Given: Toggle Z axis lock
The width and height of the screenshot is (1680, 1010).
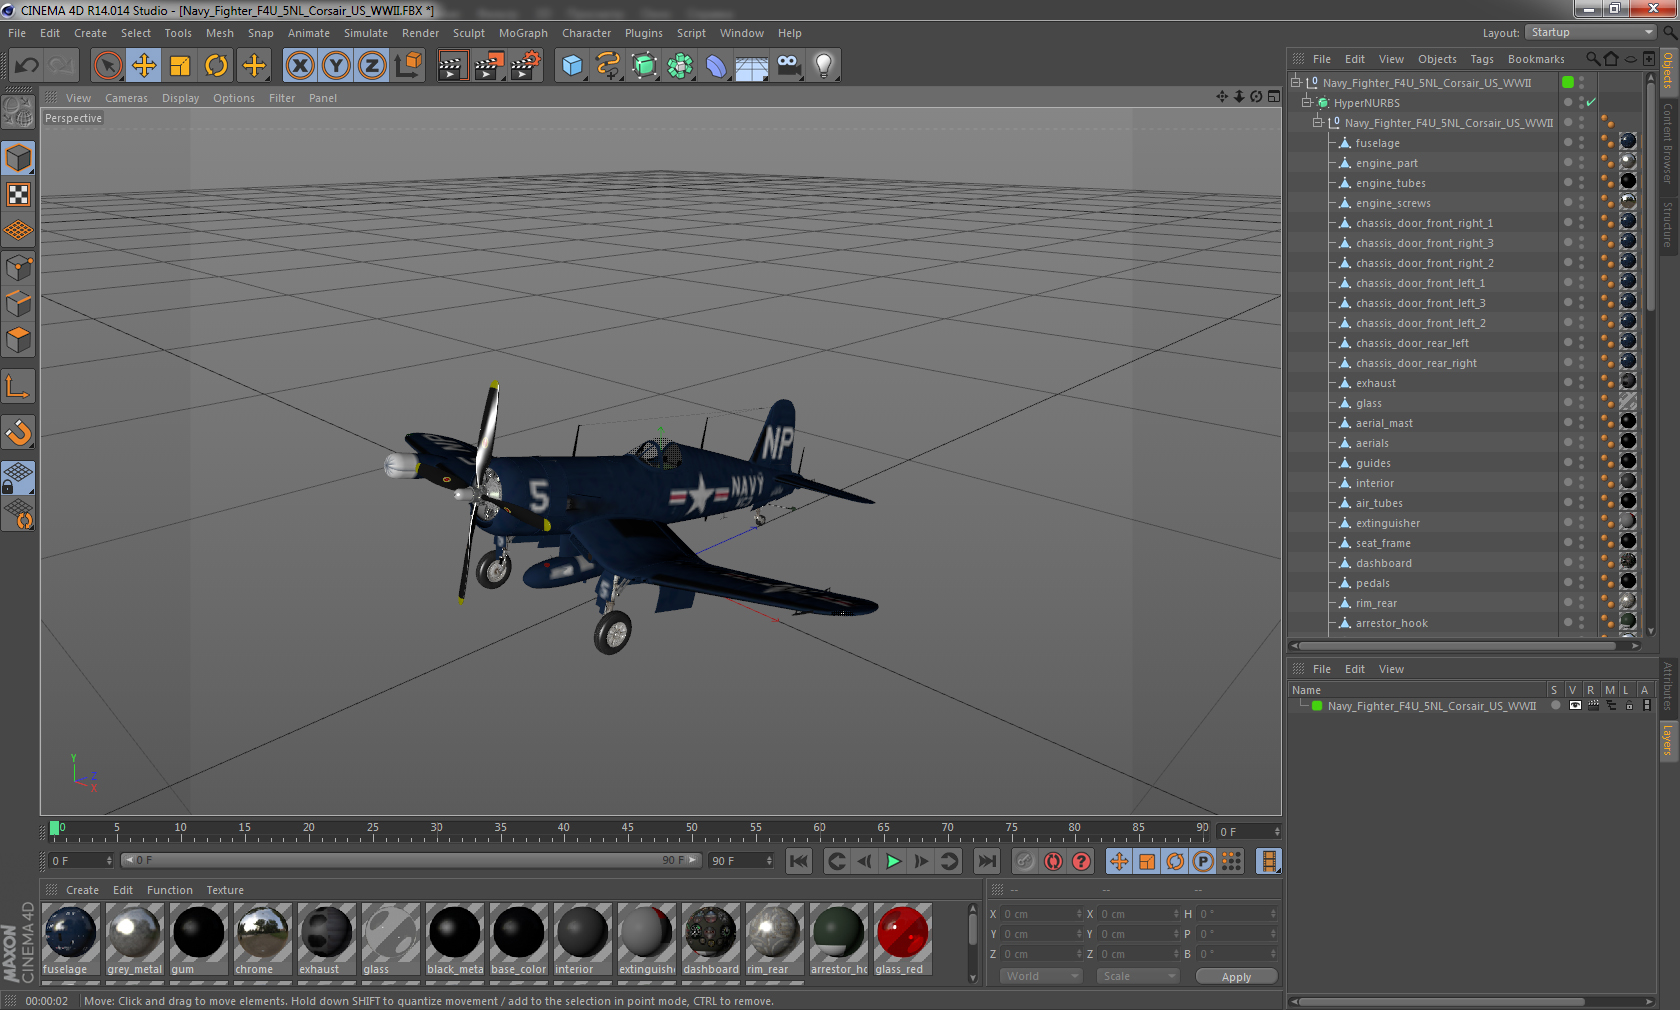Looking at the screenshot, I should [x=372, y=66].
